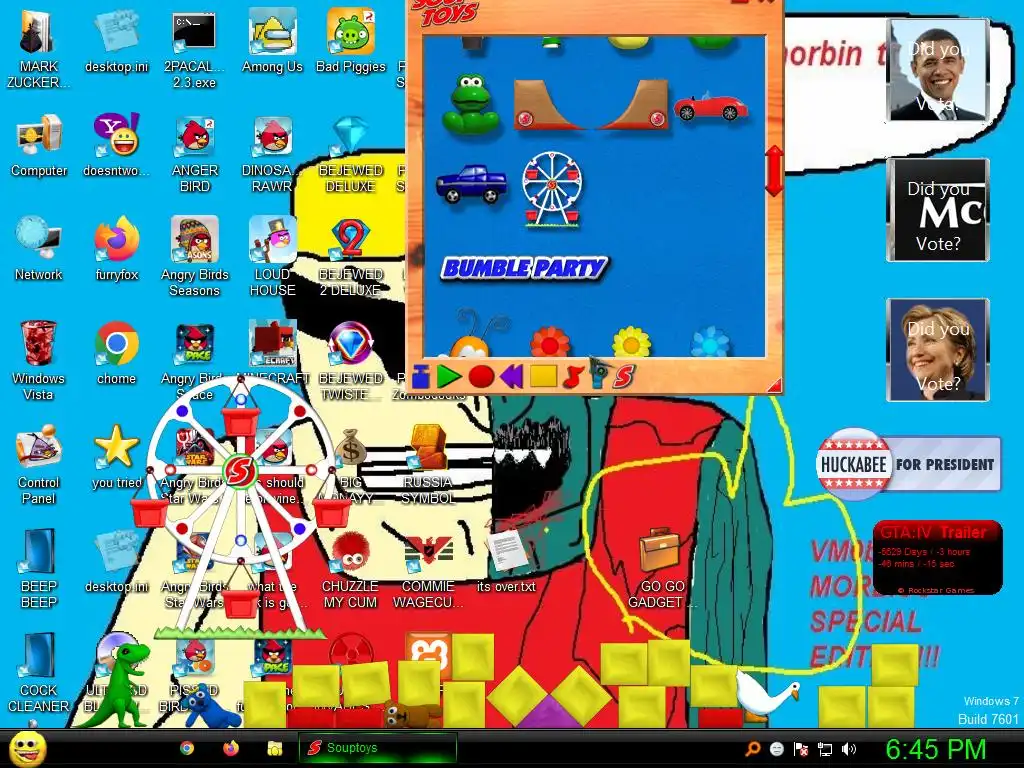Click the 6:45 PM taskbar clock
1024x768 pixels.
click(935, 749)
